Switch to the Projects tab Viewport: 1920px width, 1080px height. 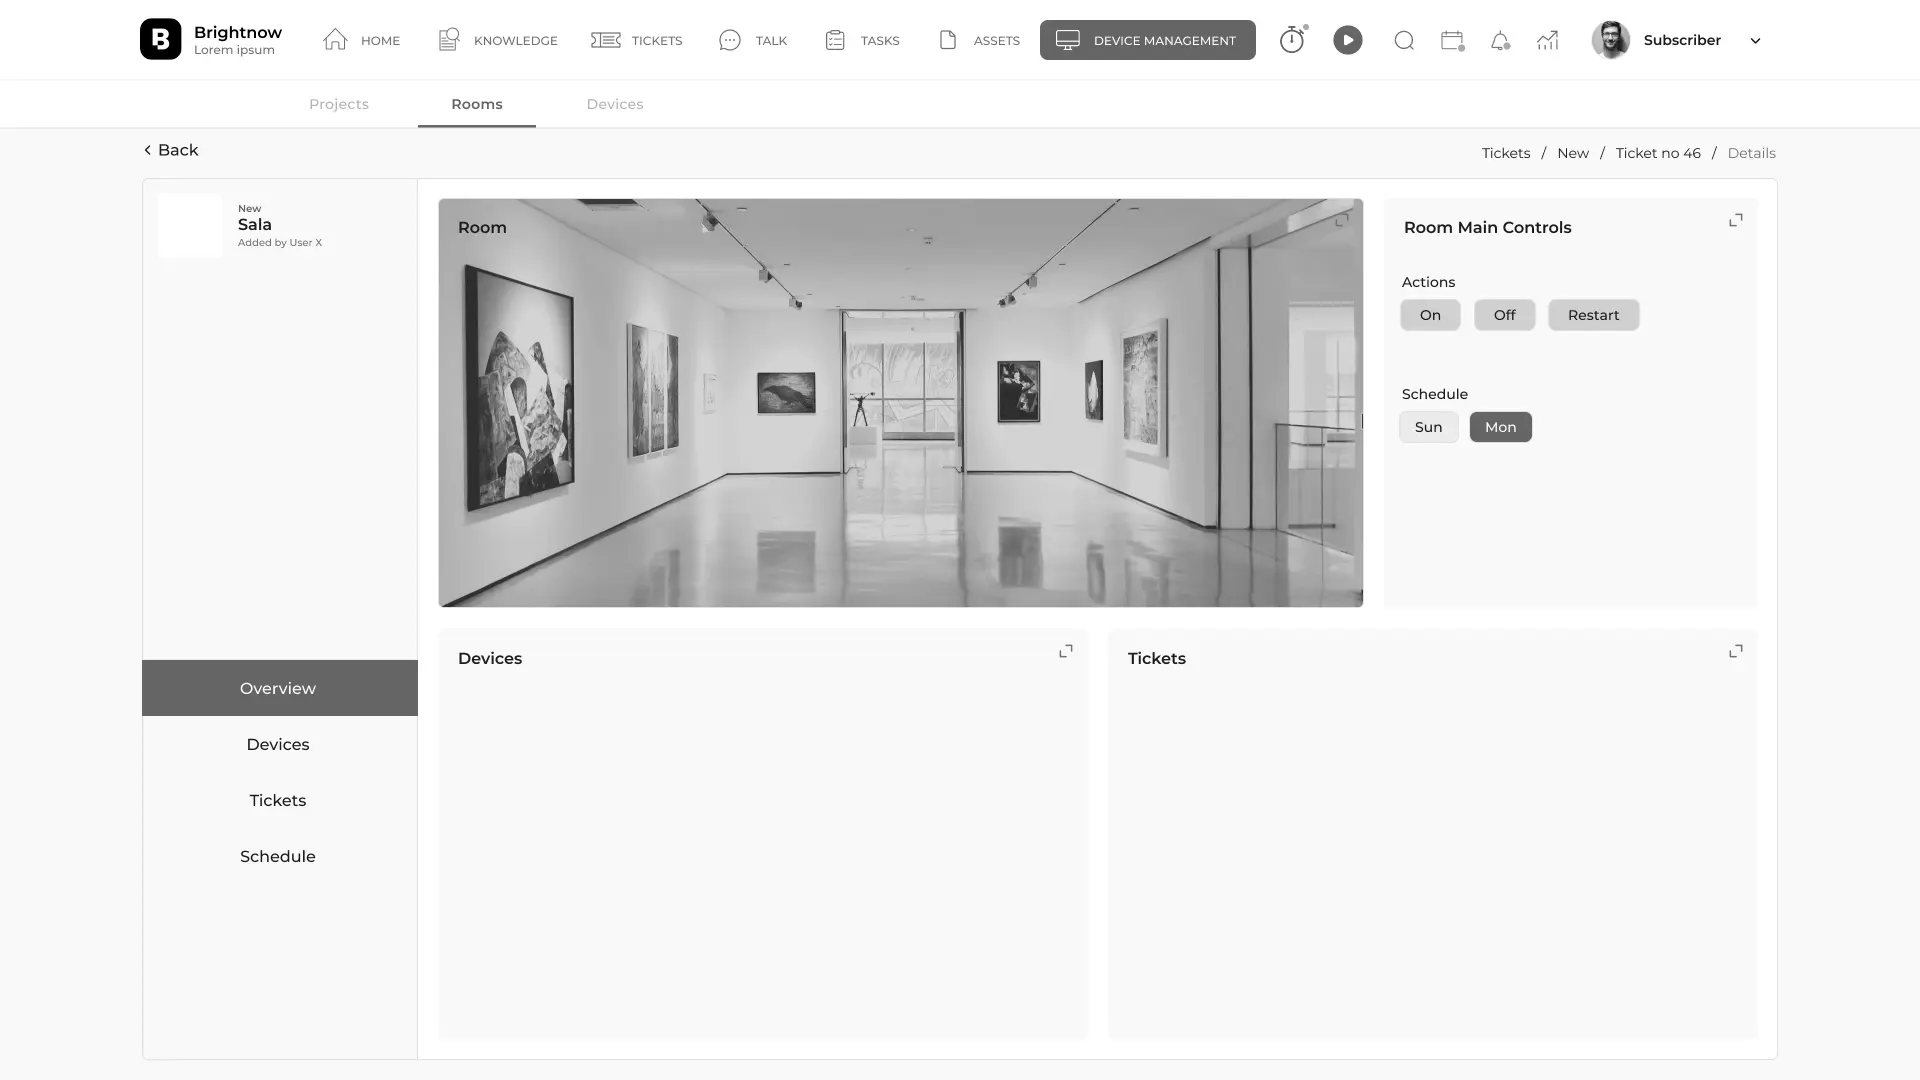pos(339,104)
